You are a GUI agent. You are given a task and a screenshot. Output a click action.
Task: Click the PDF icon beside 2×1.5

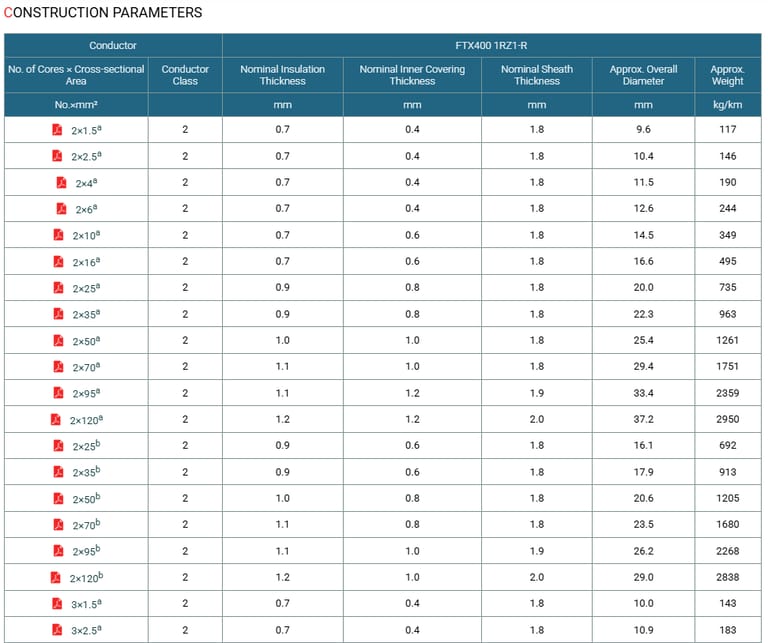[x=57, y=130]
